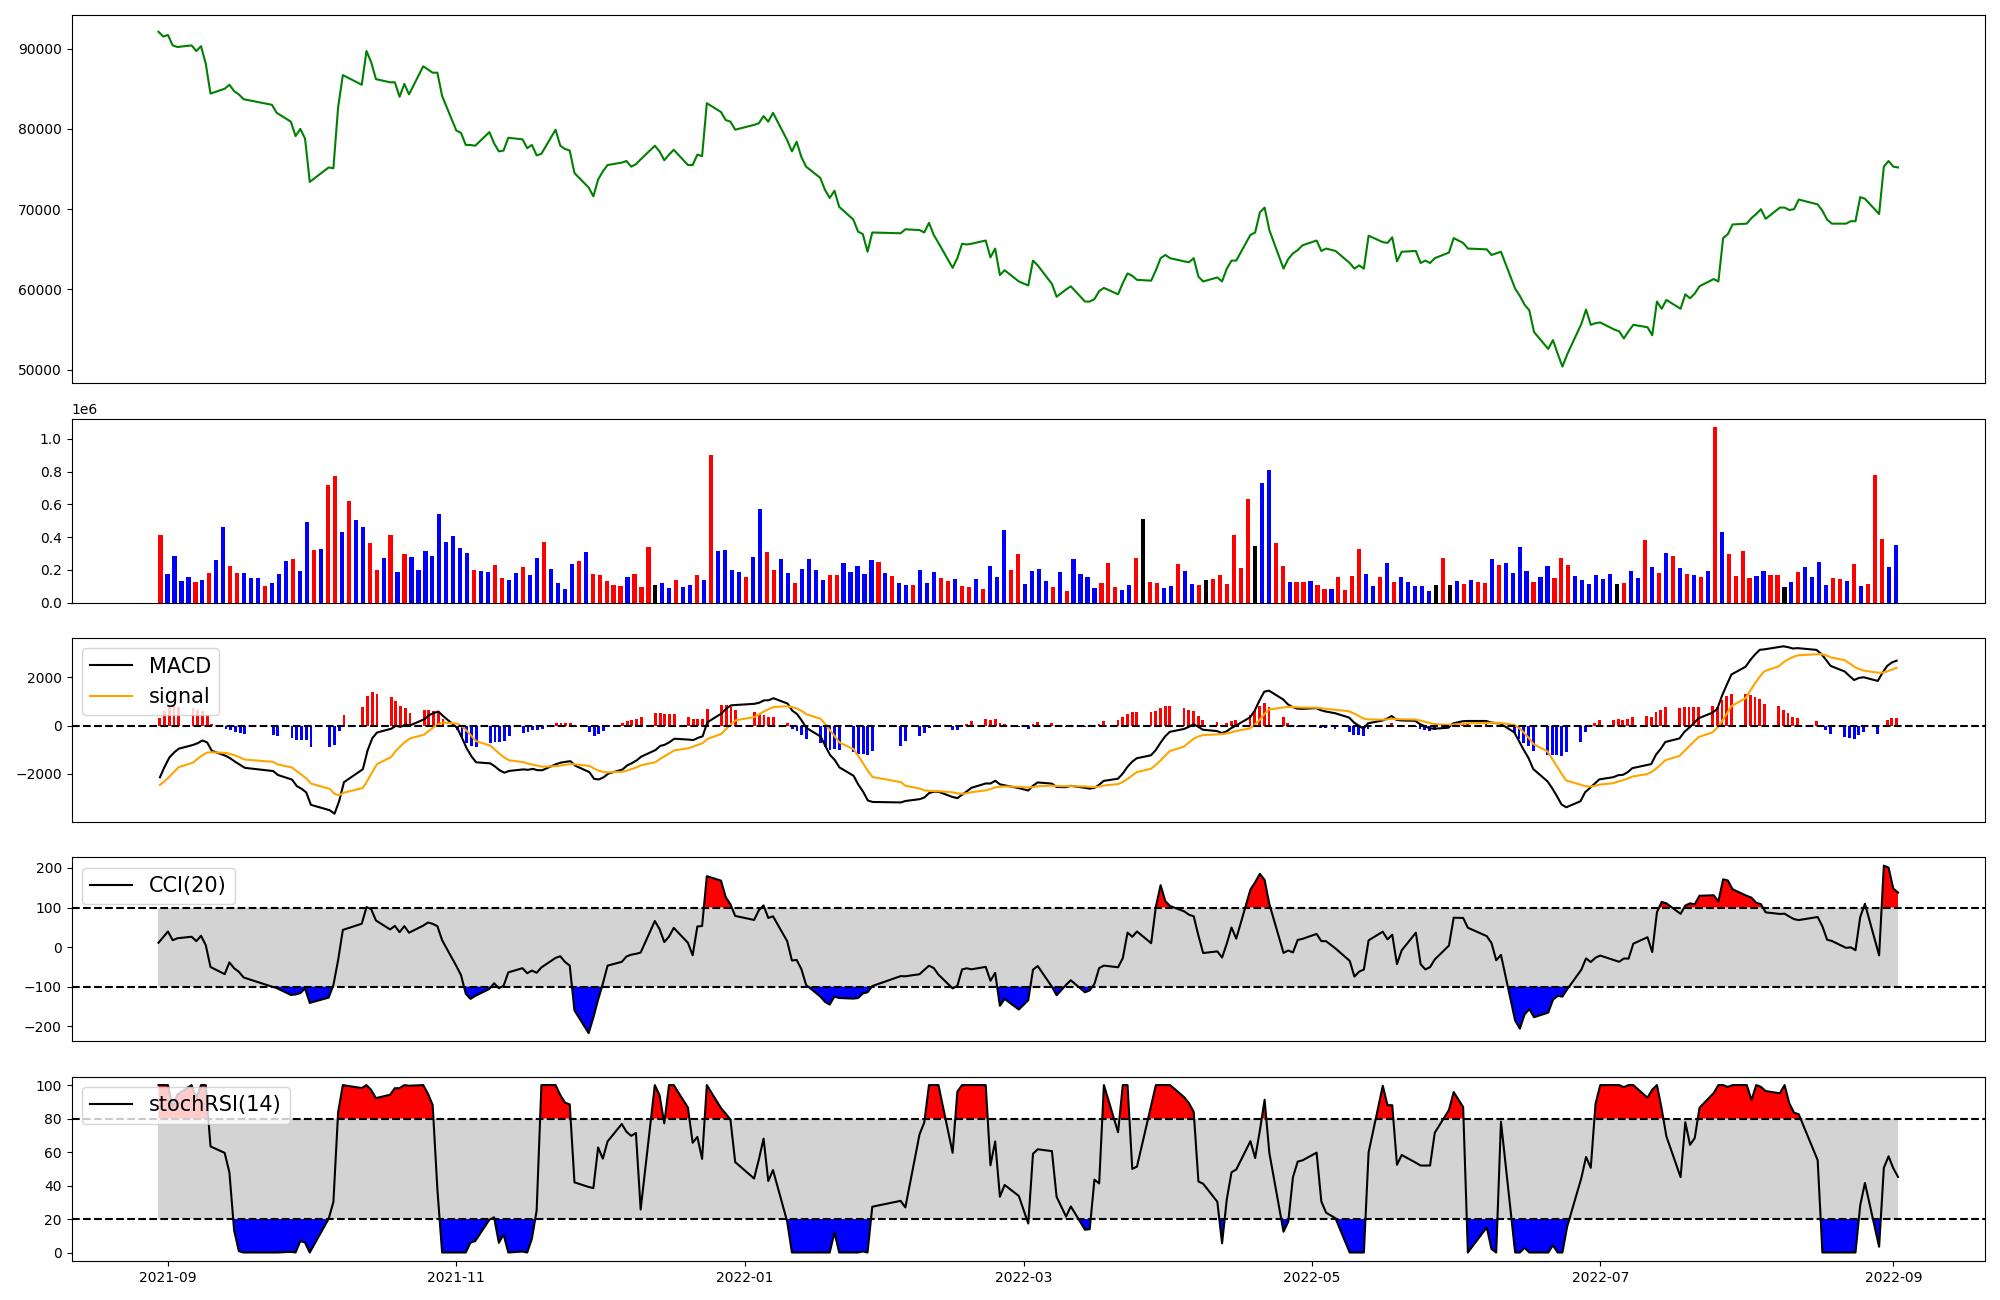The width and height of the screenshot is (2000, 1300).
Task: Click the orange signal line legend swatch
Action: tap(113, 696)
